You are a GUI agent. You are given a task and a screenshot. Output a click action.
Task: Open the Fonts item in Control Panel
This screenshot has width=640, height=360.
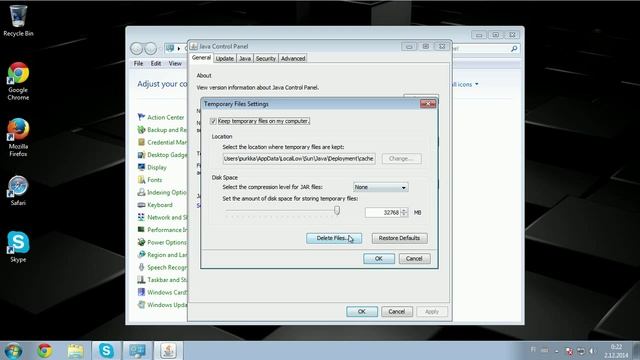[x=150, y=180]
